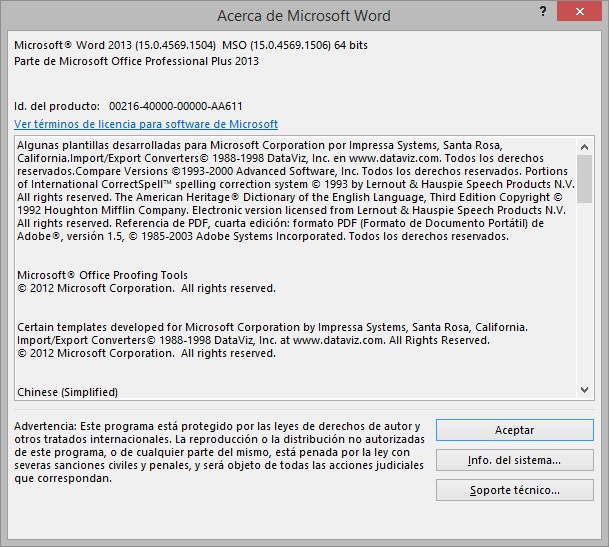Click the 'Id. del producto:' label
Image resolution: width=609 pixels, height=547 pixels.
click(x=57, y=106)
